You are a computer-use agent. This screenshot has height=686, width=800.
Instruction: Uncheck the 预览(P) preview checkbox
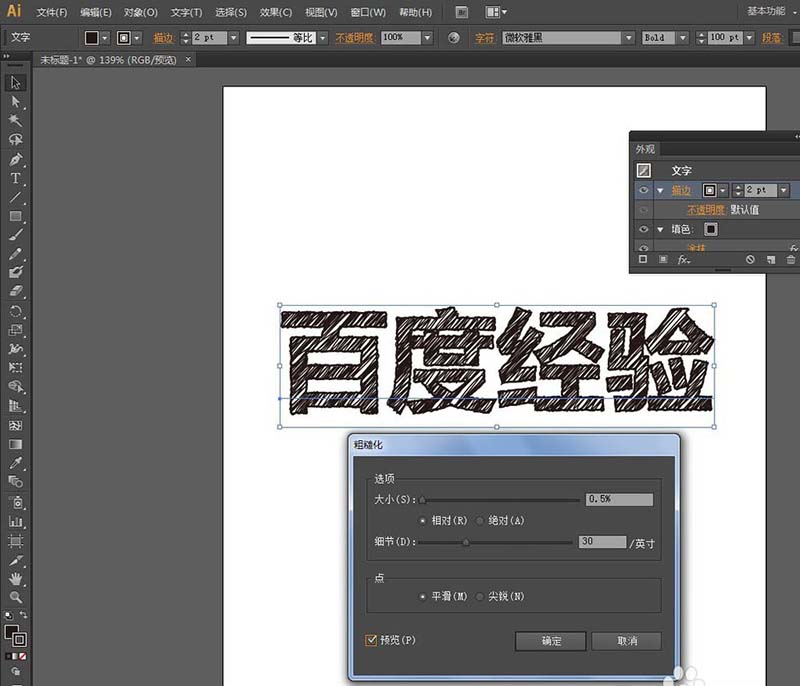371,640
